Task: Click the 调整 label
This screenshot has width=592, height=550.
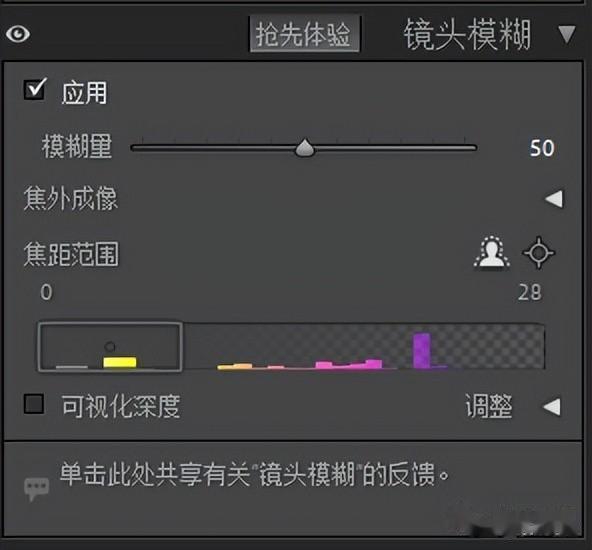Action: point(489,406)
